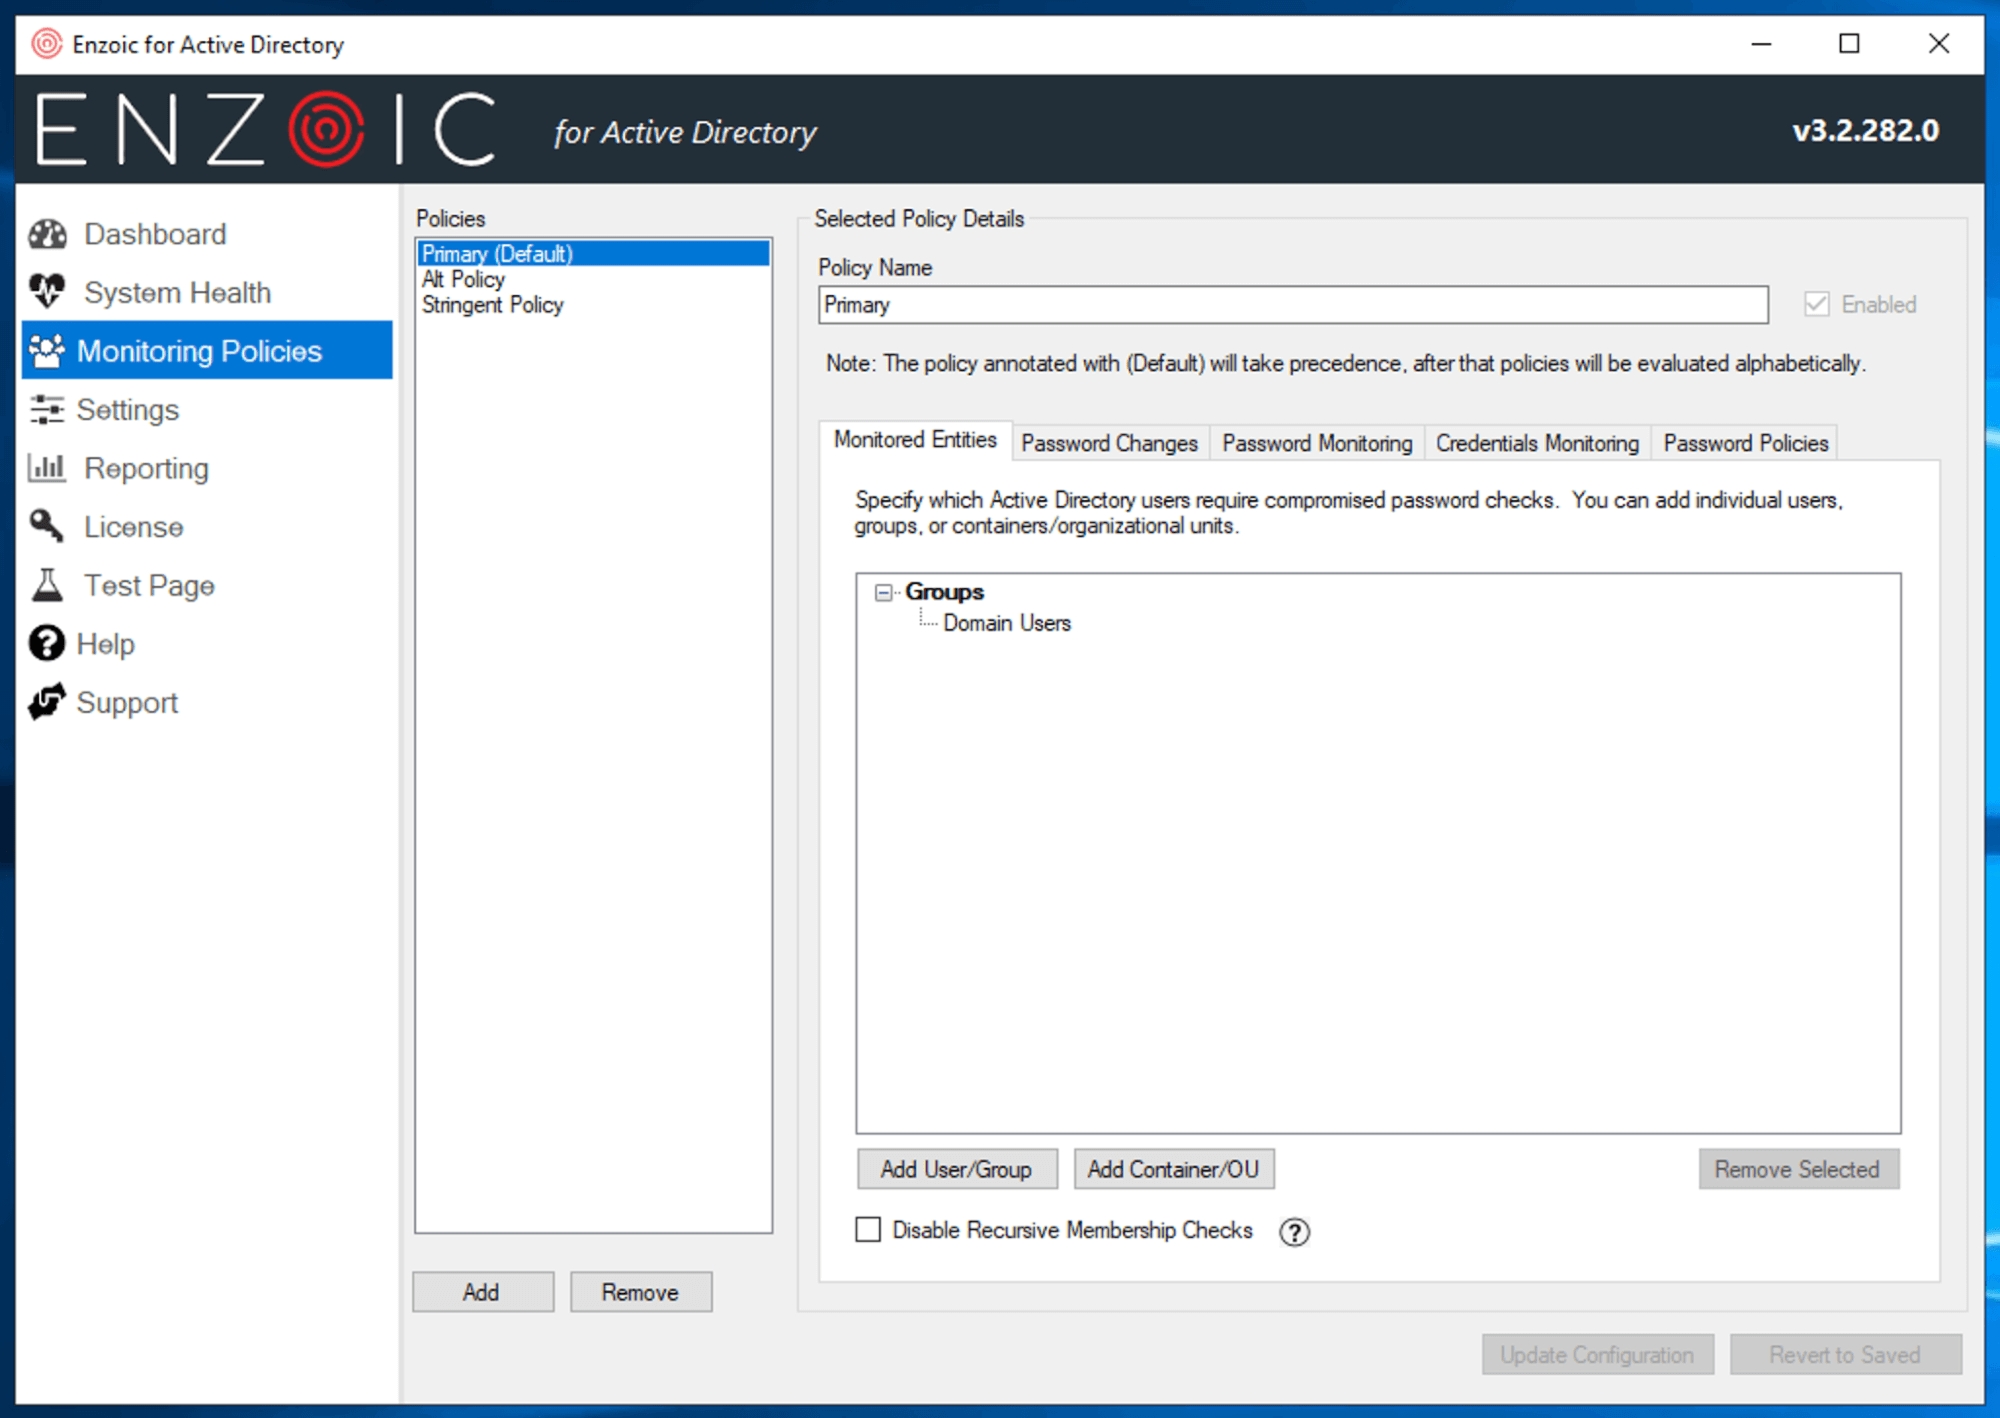
Task: Click into the Policy Name field
Action: coord(1292,305)
